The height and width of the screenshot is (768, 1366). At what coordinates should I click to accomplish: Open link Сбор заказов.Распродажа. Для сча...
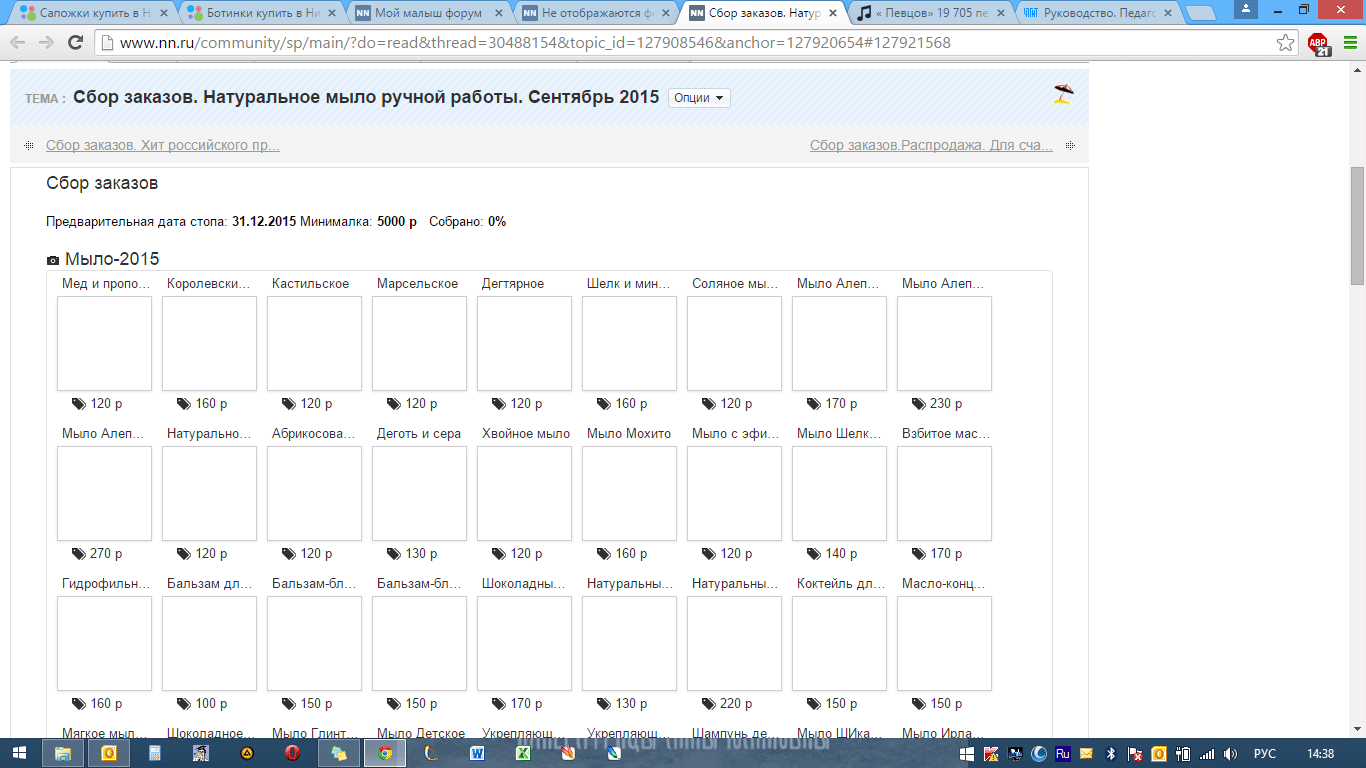click(x=931, y=145)
